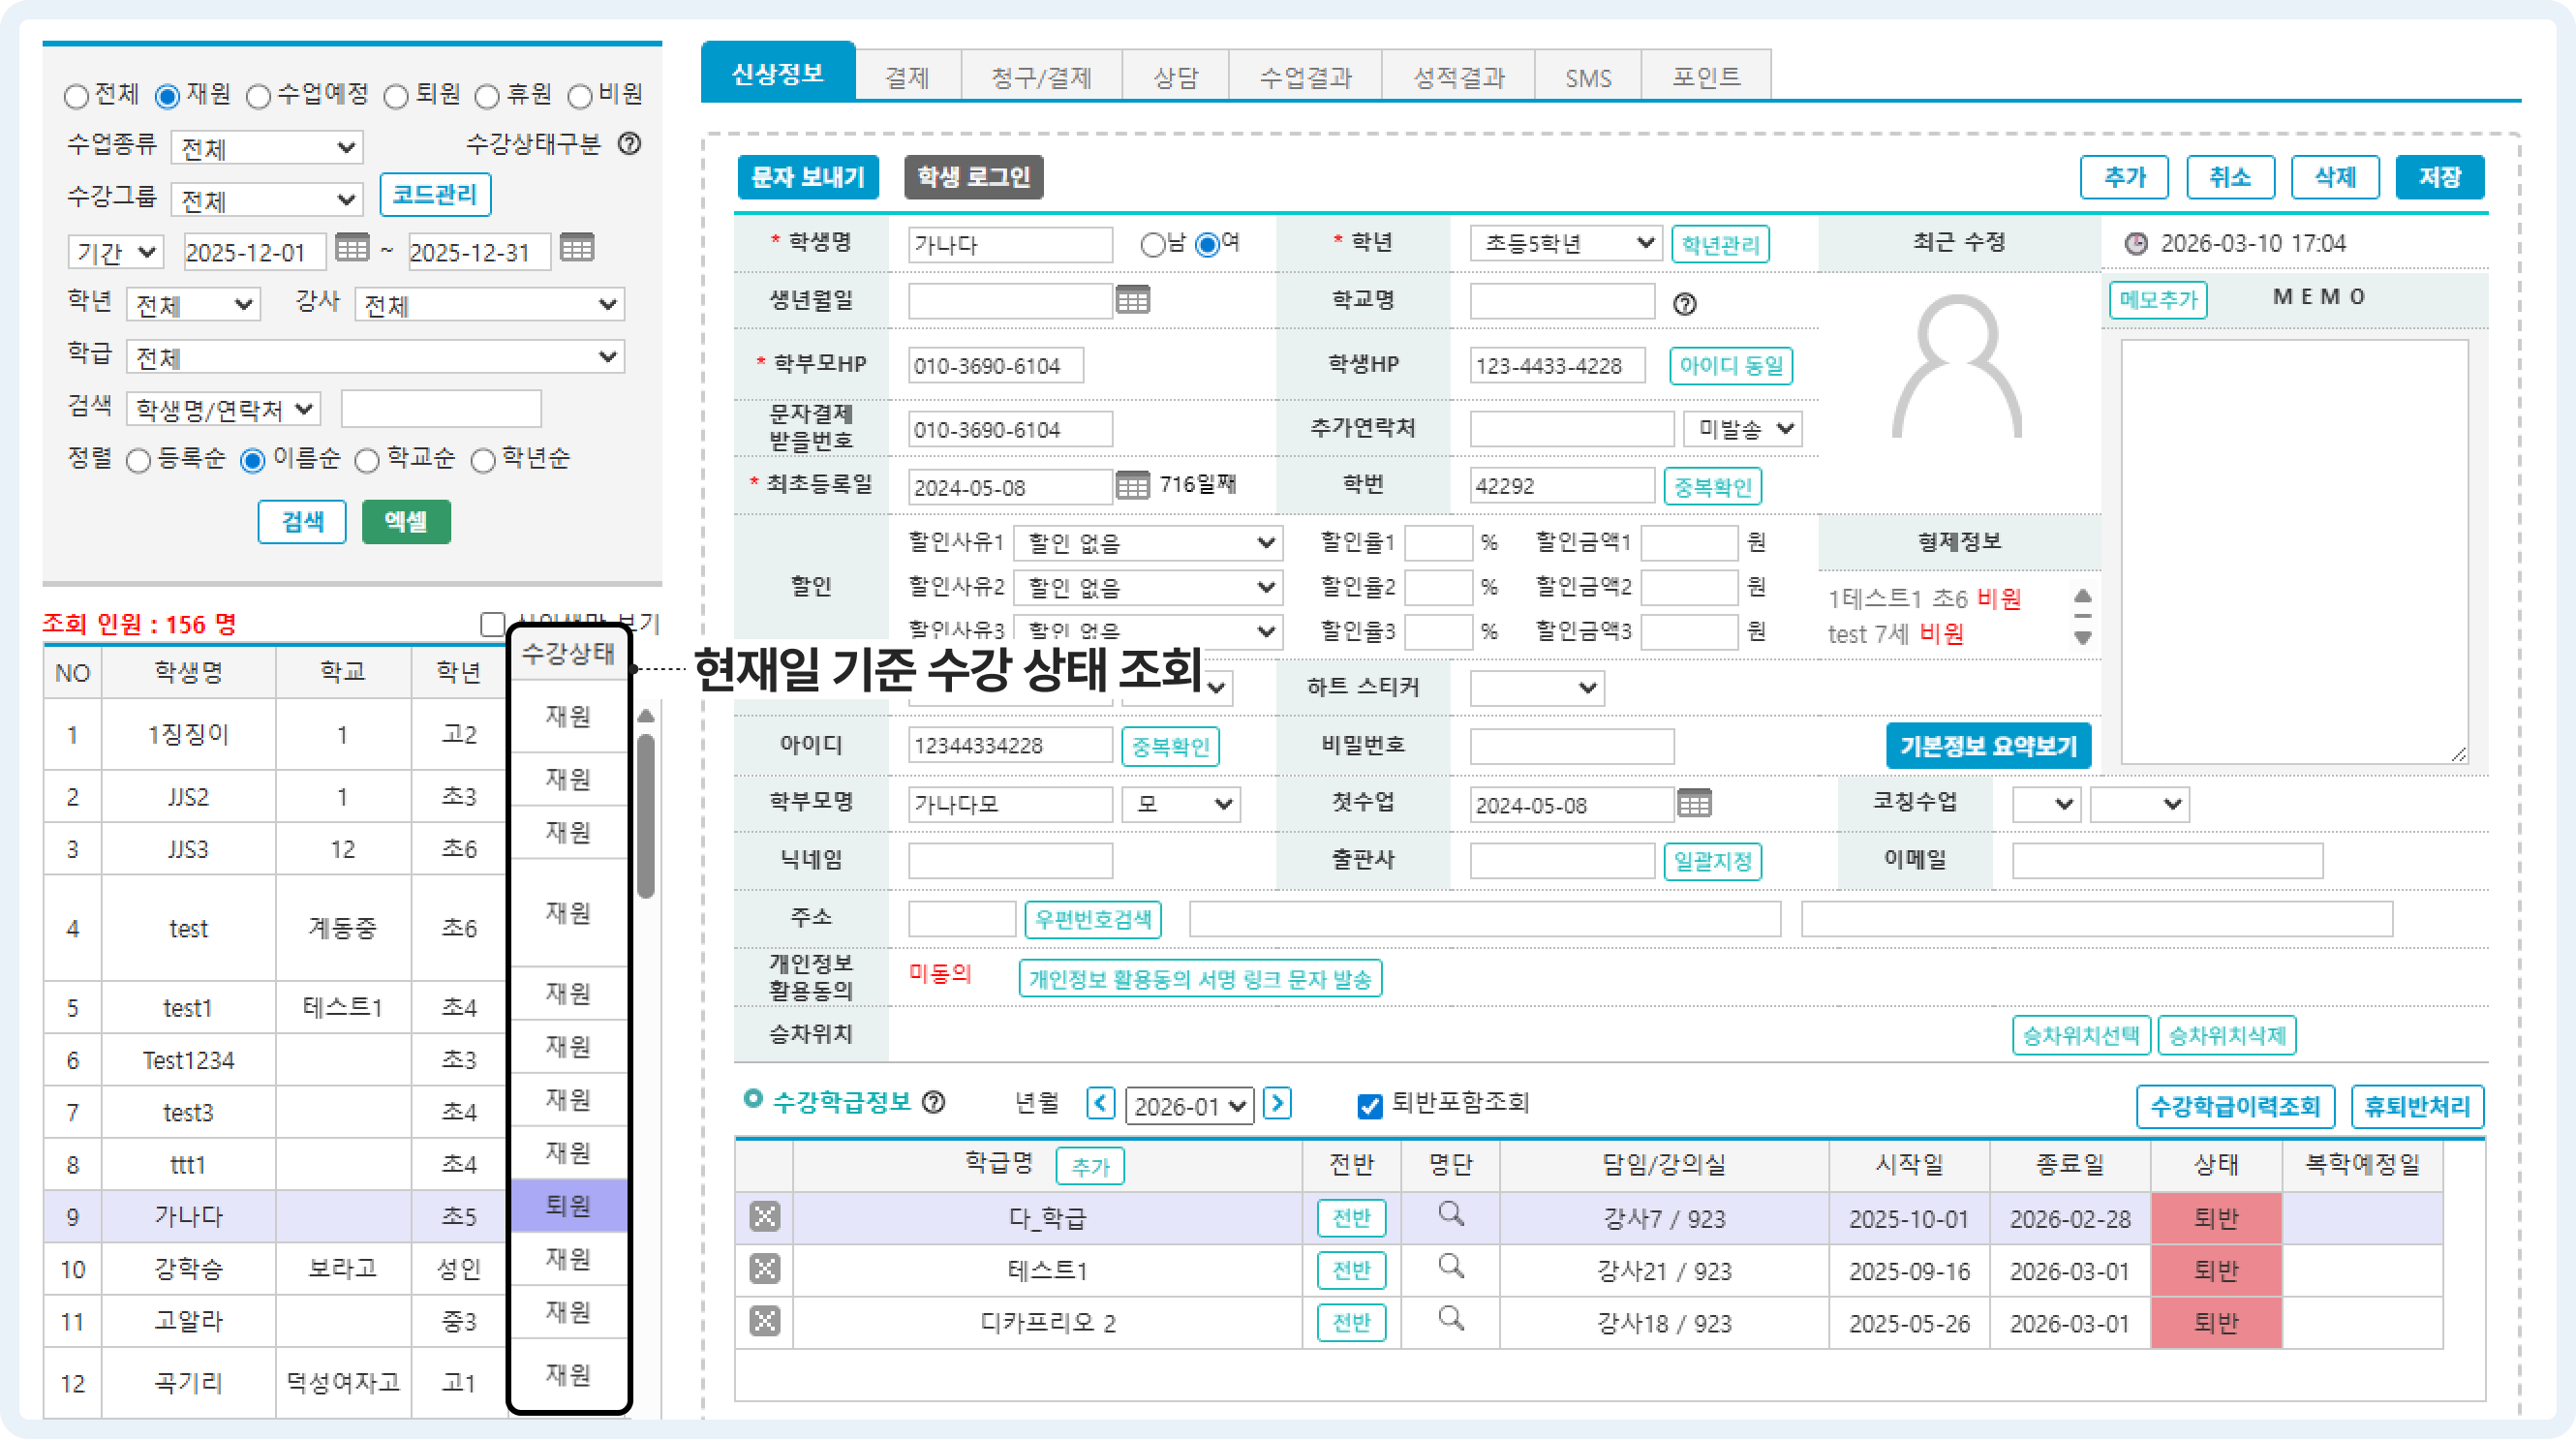Select the 퇴원 status radio button
2576x1439 pixels.
click(397, 97)
